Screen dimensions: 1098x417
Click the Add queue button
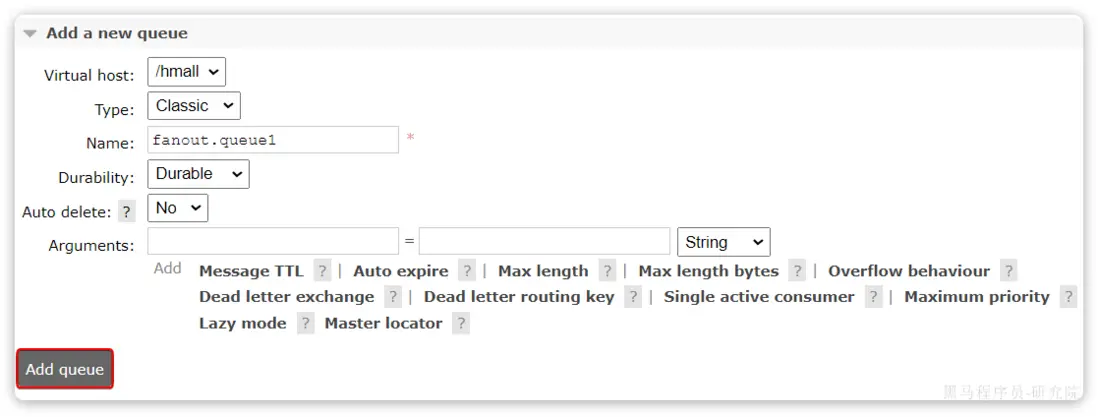65,369
